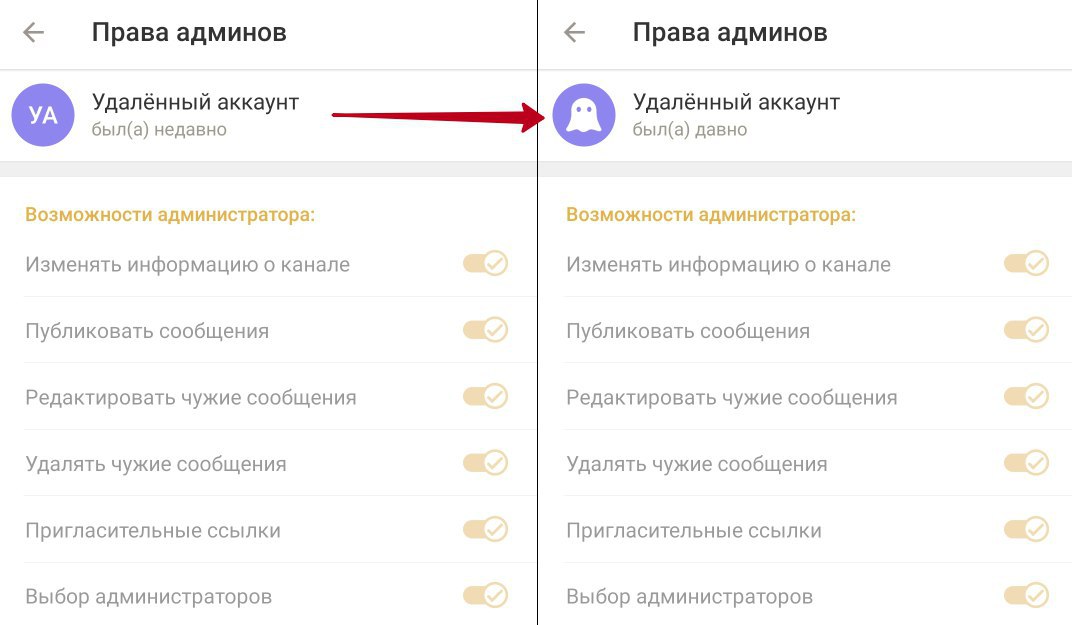Toggle left 'Изменять информацию о канале' switch
The image size is (1072, 625).
(485, 264)
